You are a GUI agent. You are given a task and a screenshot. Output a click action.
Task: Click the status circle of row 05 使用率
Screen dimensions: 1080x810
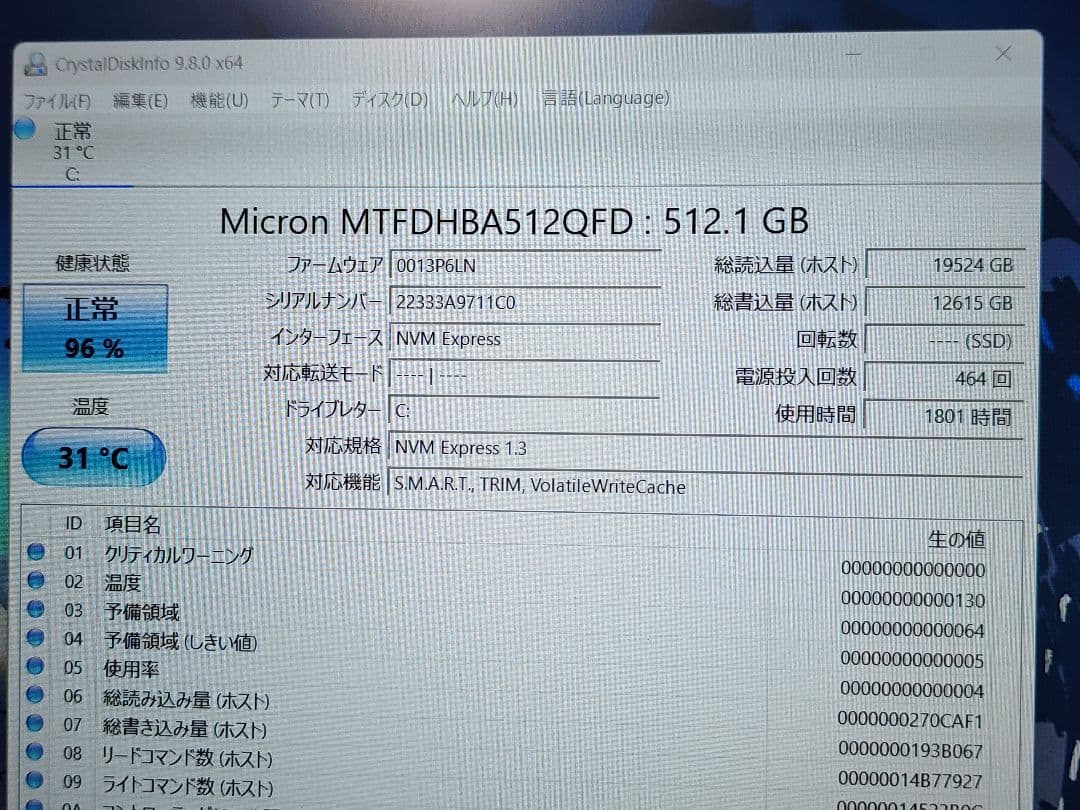point(35,666)
